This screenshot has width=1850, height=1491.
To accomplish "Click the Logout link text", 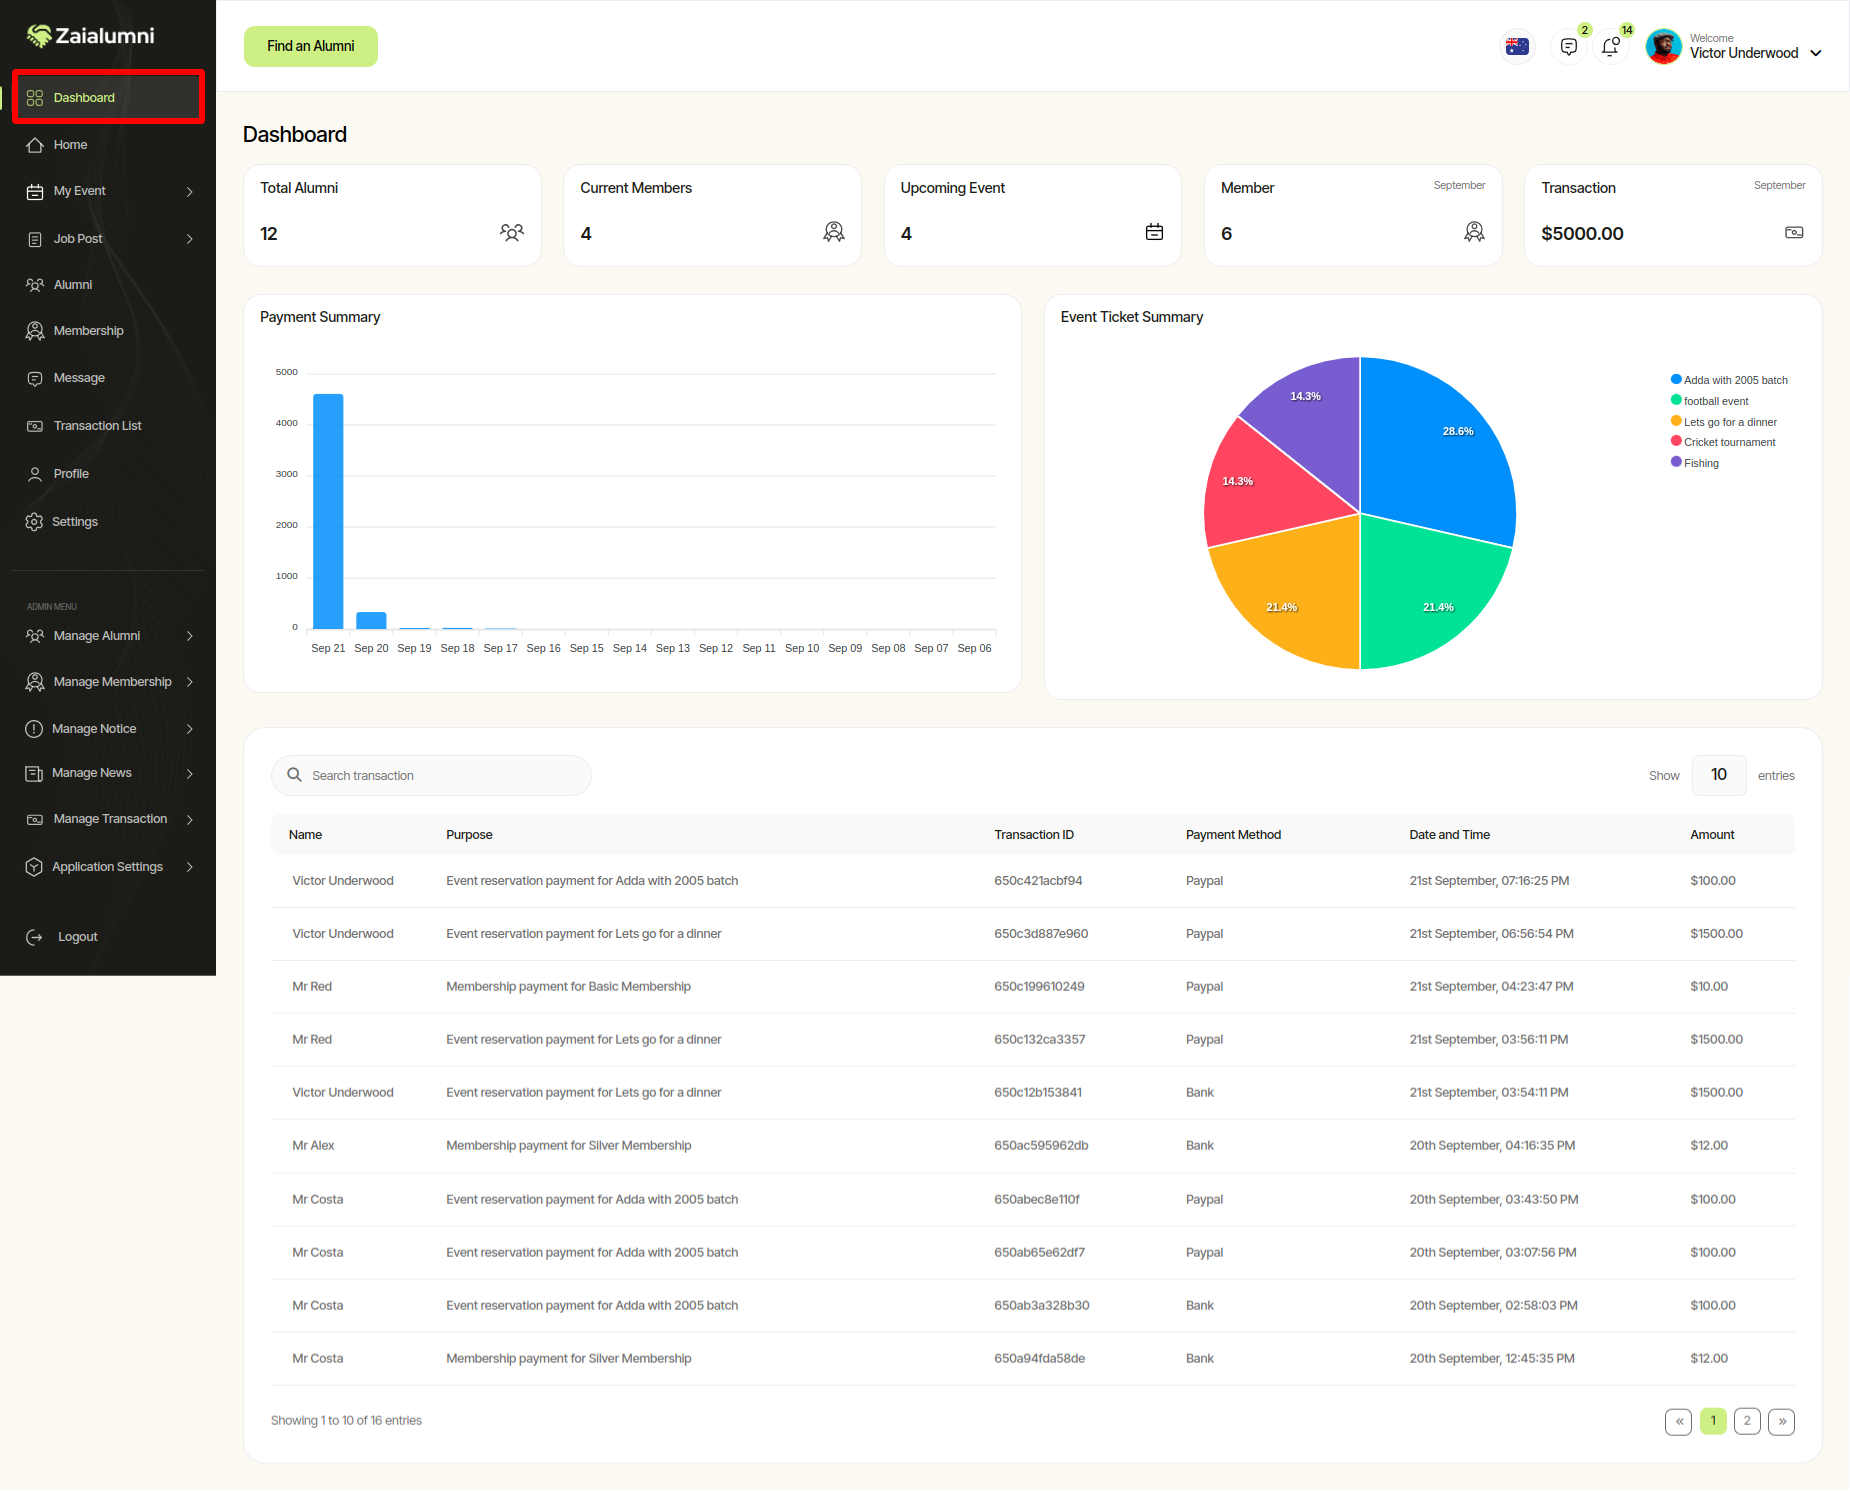I will pos(78,937).
